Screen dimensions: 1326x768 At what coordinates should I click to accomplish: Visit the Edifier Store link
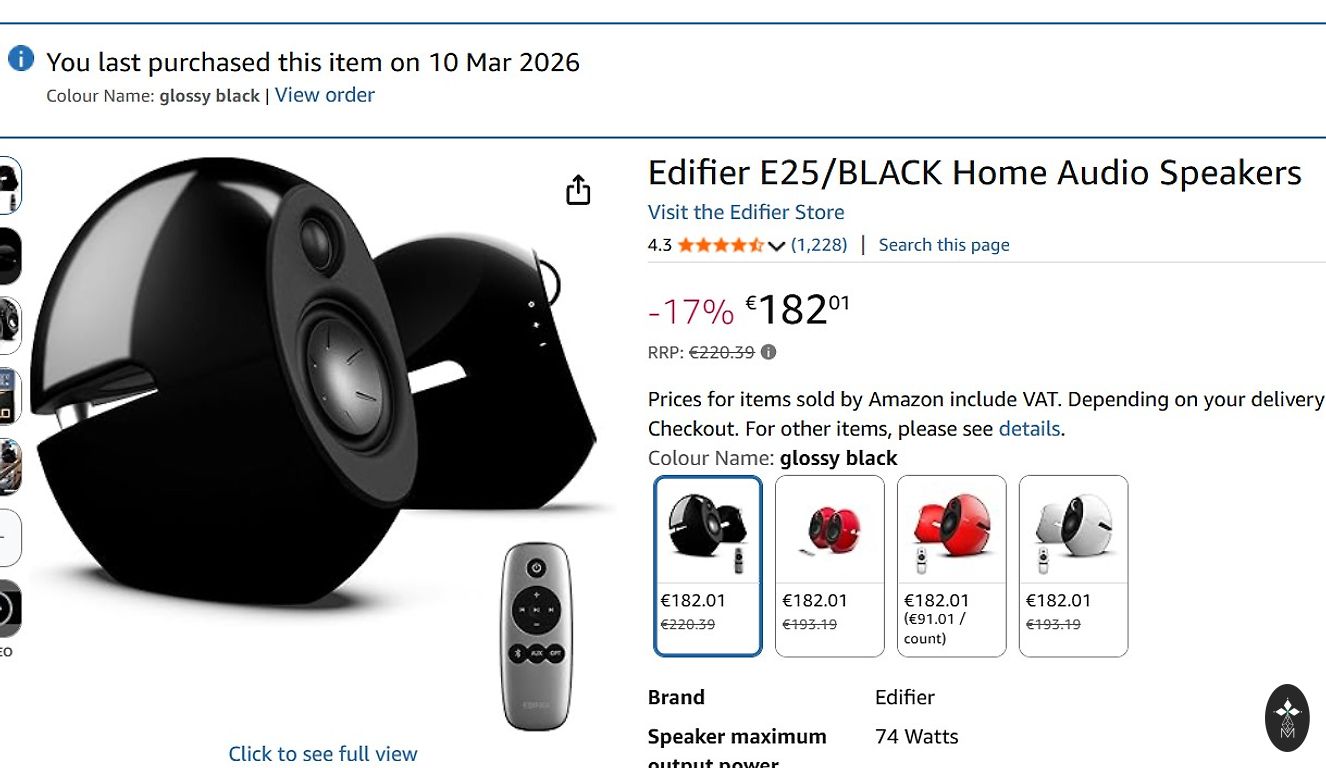pyautogui.click(x=746, y=212)
